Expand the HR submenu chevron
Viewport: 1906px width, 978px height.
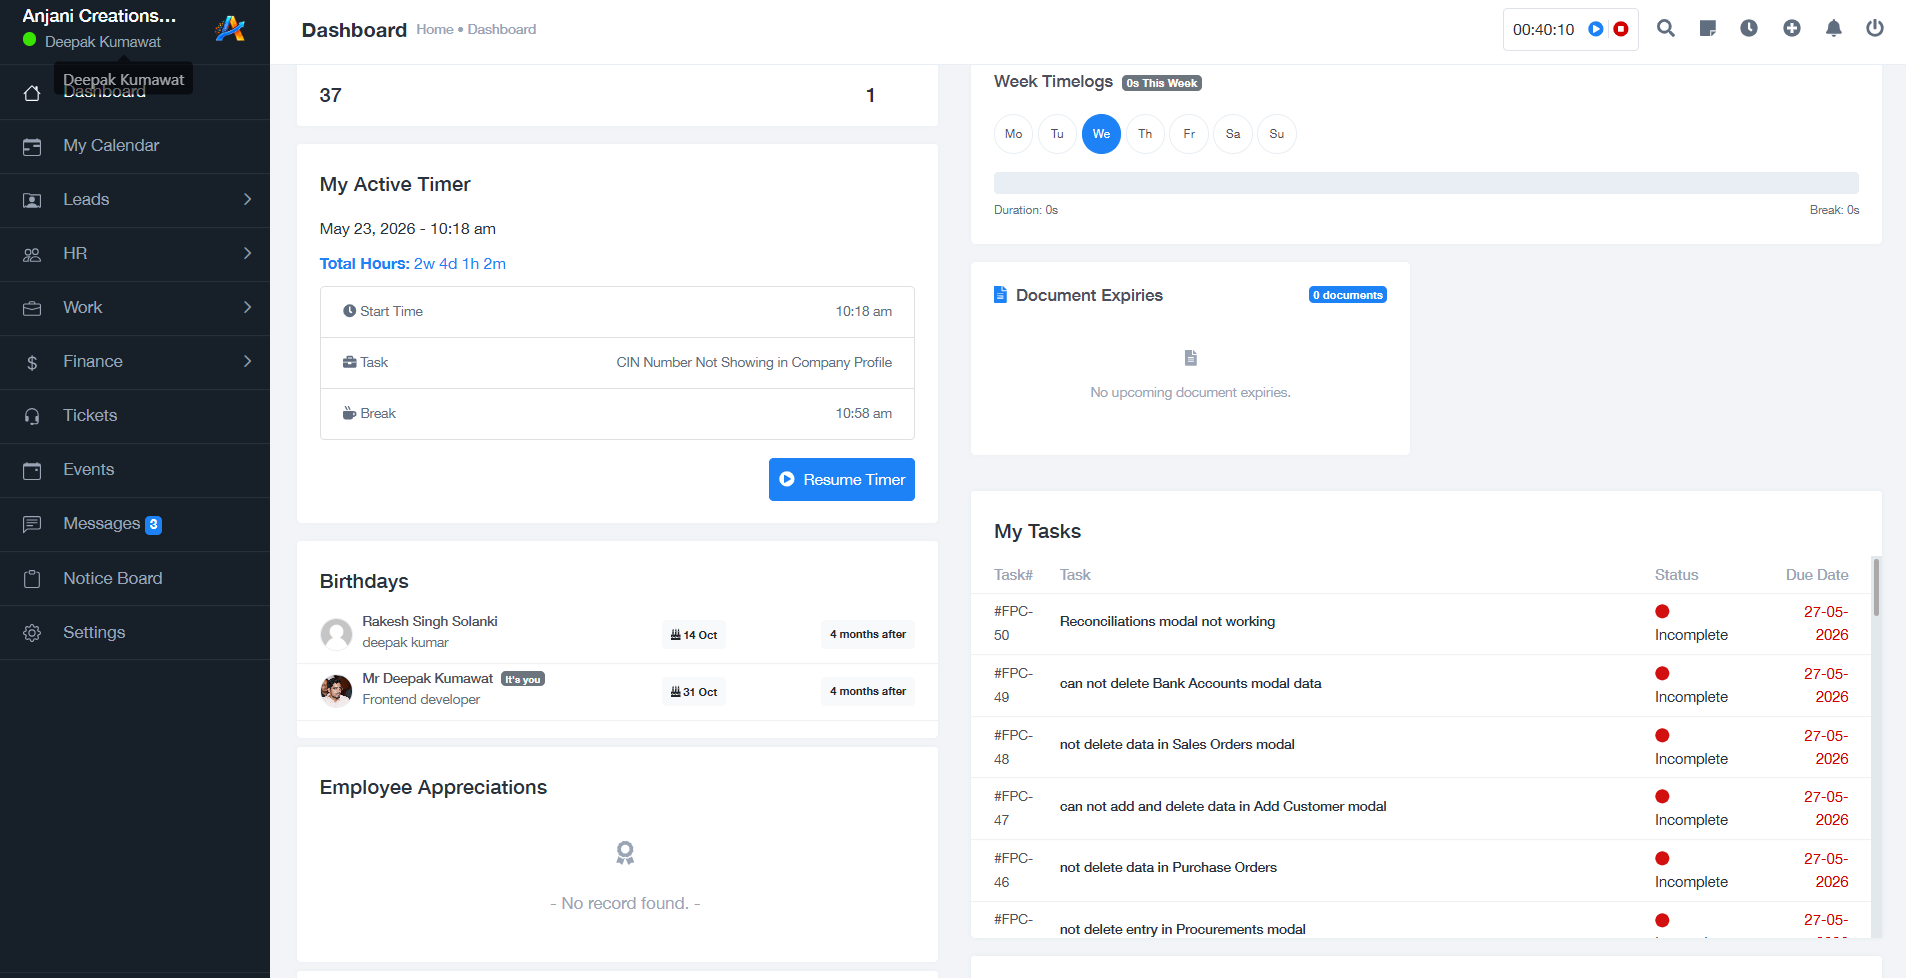[247, 253]
